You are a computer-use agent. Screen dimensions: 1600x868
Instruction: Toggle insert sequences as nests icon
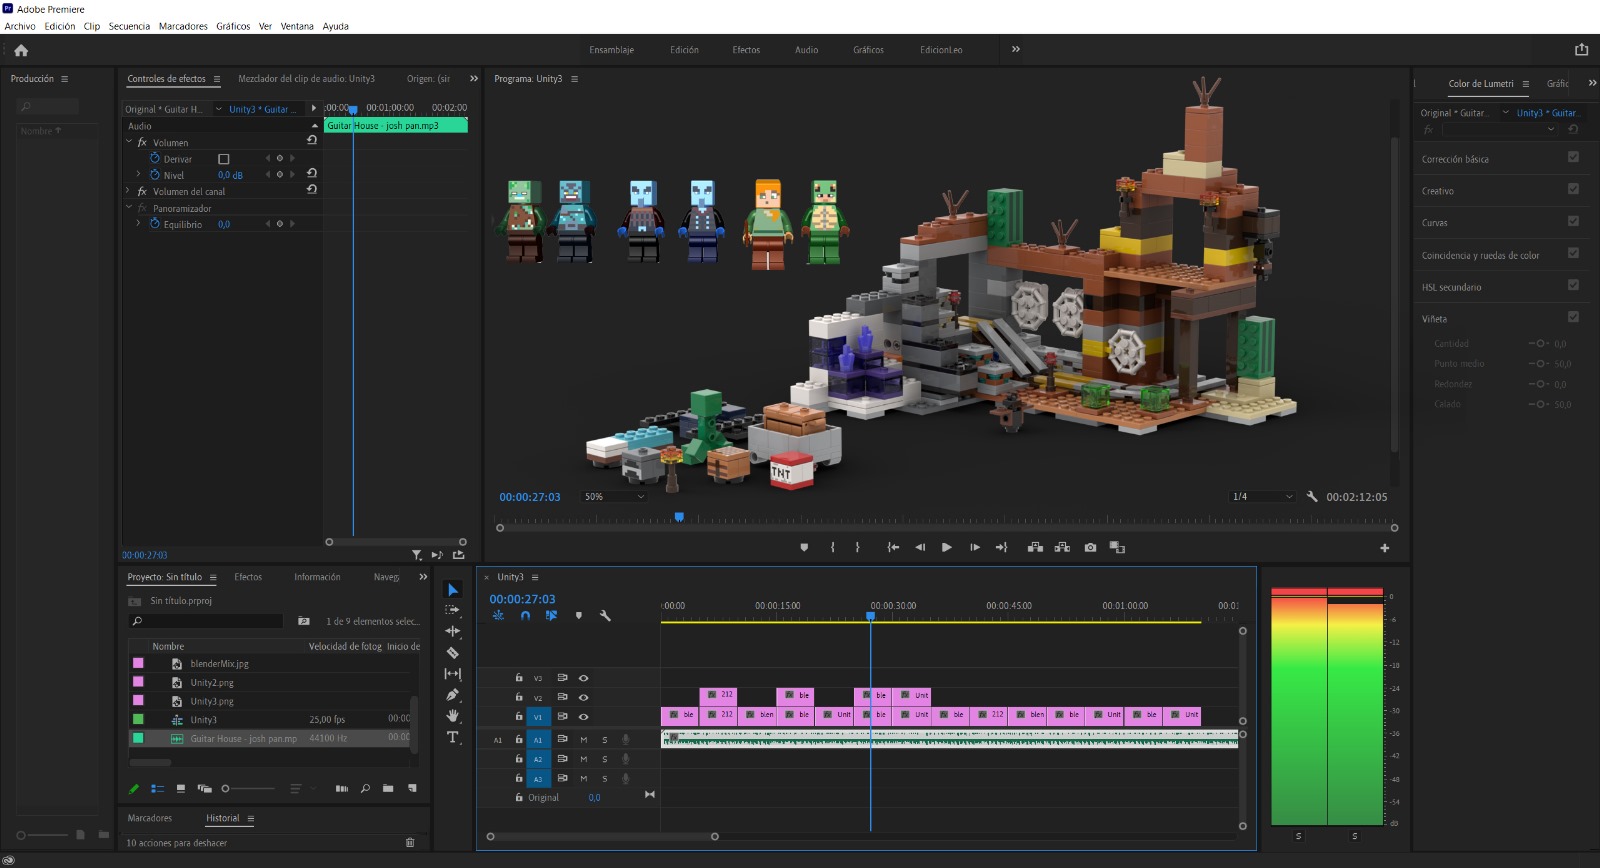click(x=498, y=616)
